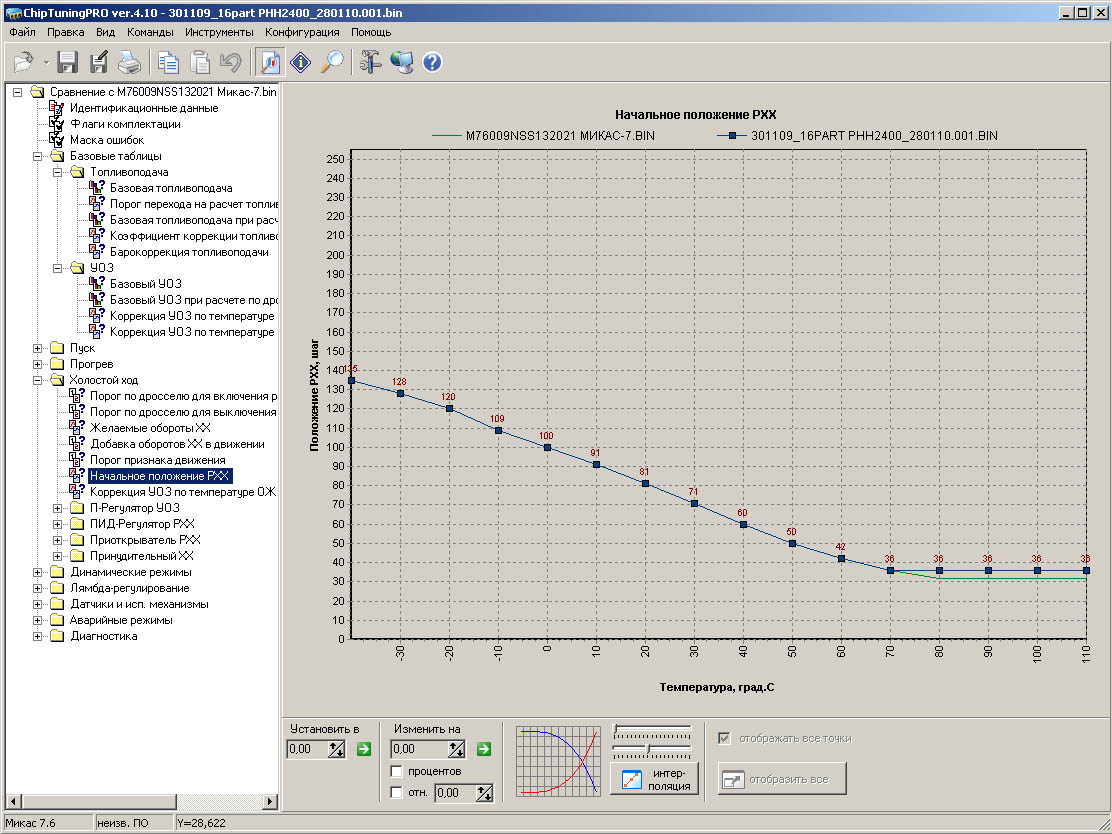
Task: Click the Save As floppy-with-pencil icon
Action: click(99, 62)
